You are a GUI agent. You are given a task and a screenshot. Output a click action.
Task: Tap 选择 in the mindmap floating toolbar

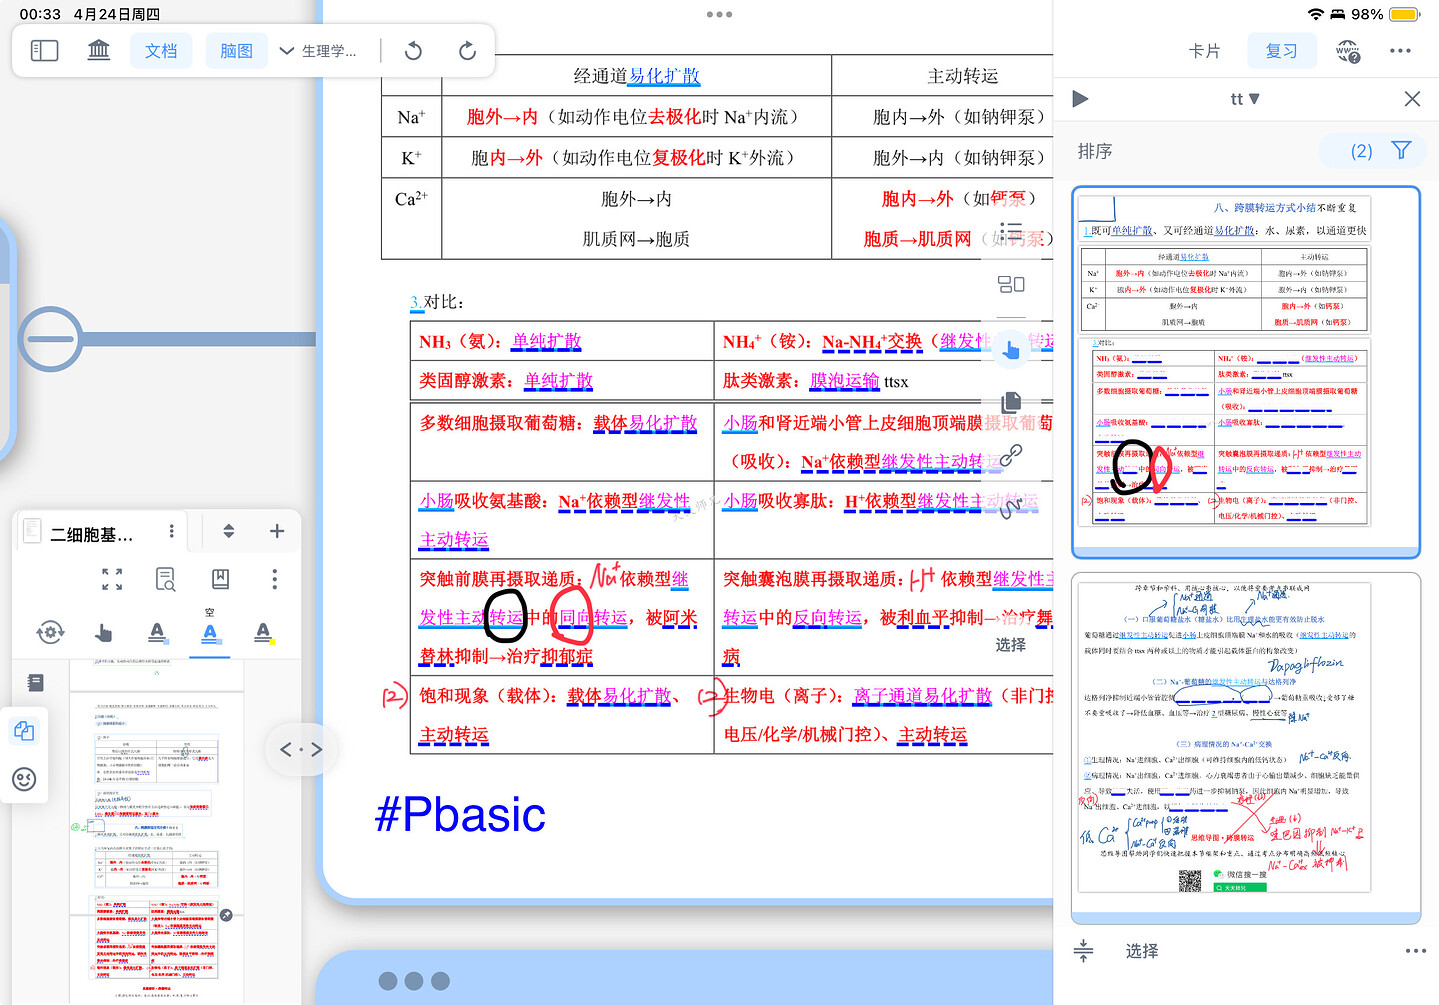tap(1011, 645)
